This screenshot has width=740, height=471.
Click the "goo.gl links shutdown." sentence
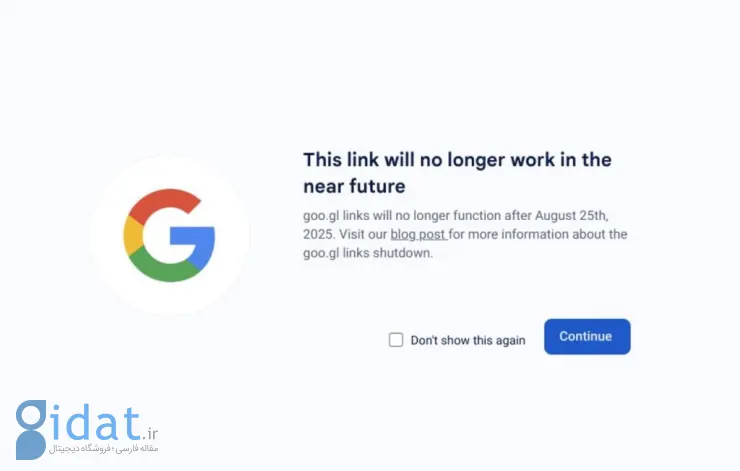click(x=368, y=253)
